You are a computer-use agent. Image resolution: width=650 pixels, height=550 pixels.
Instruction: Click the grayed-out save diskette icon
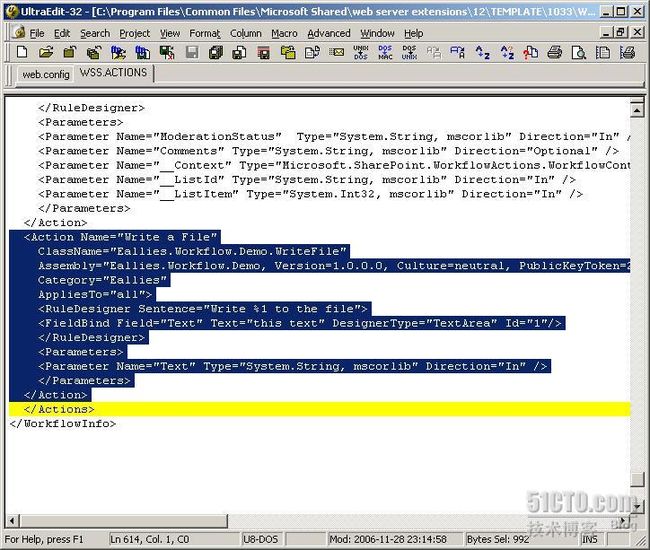click(192, 52)
